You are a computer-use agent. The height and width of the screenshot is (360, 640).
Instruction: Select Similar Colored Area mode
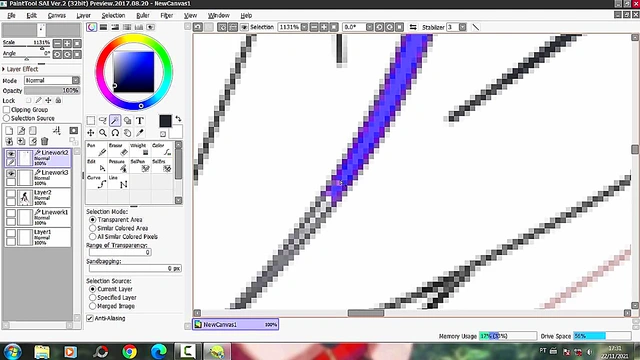(x=93, y=228)
